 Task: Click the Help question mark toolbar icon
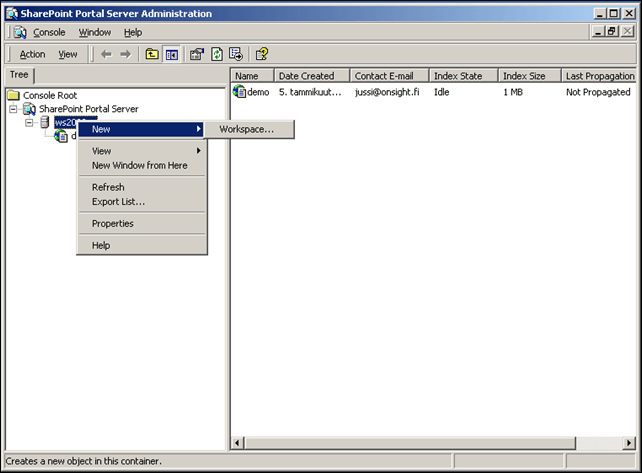[262, 54]
